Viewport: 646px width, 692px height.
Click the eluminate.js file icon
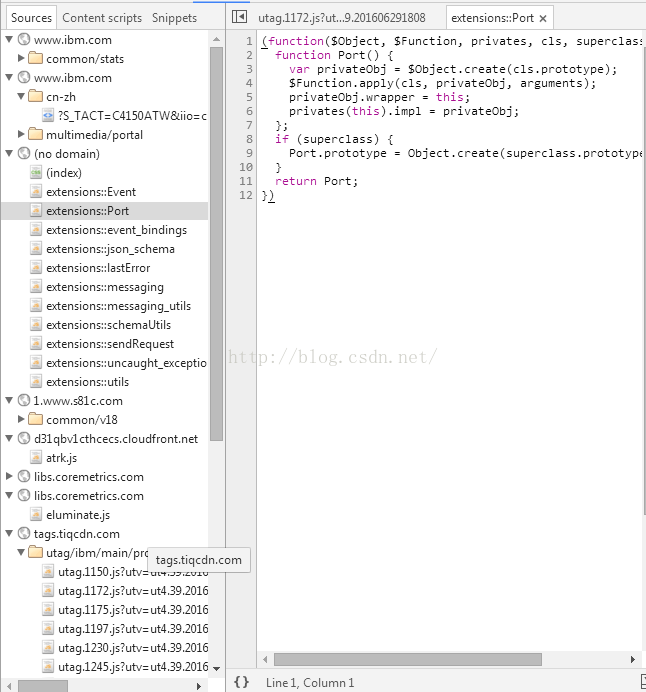(36, 515)
